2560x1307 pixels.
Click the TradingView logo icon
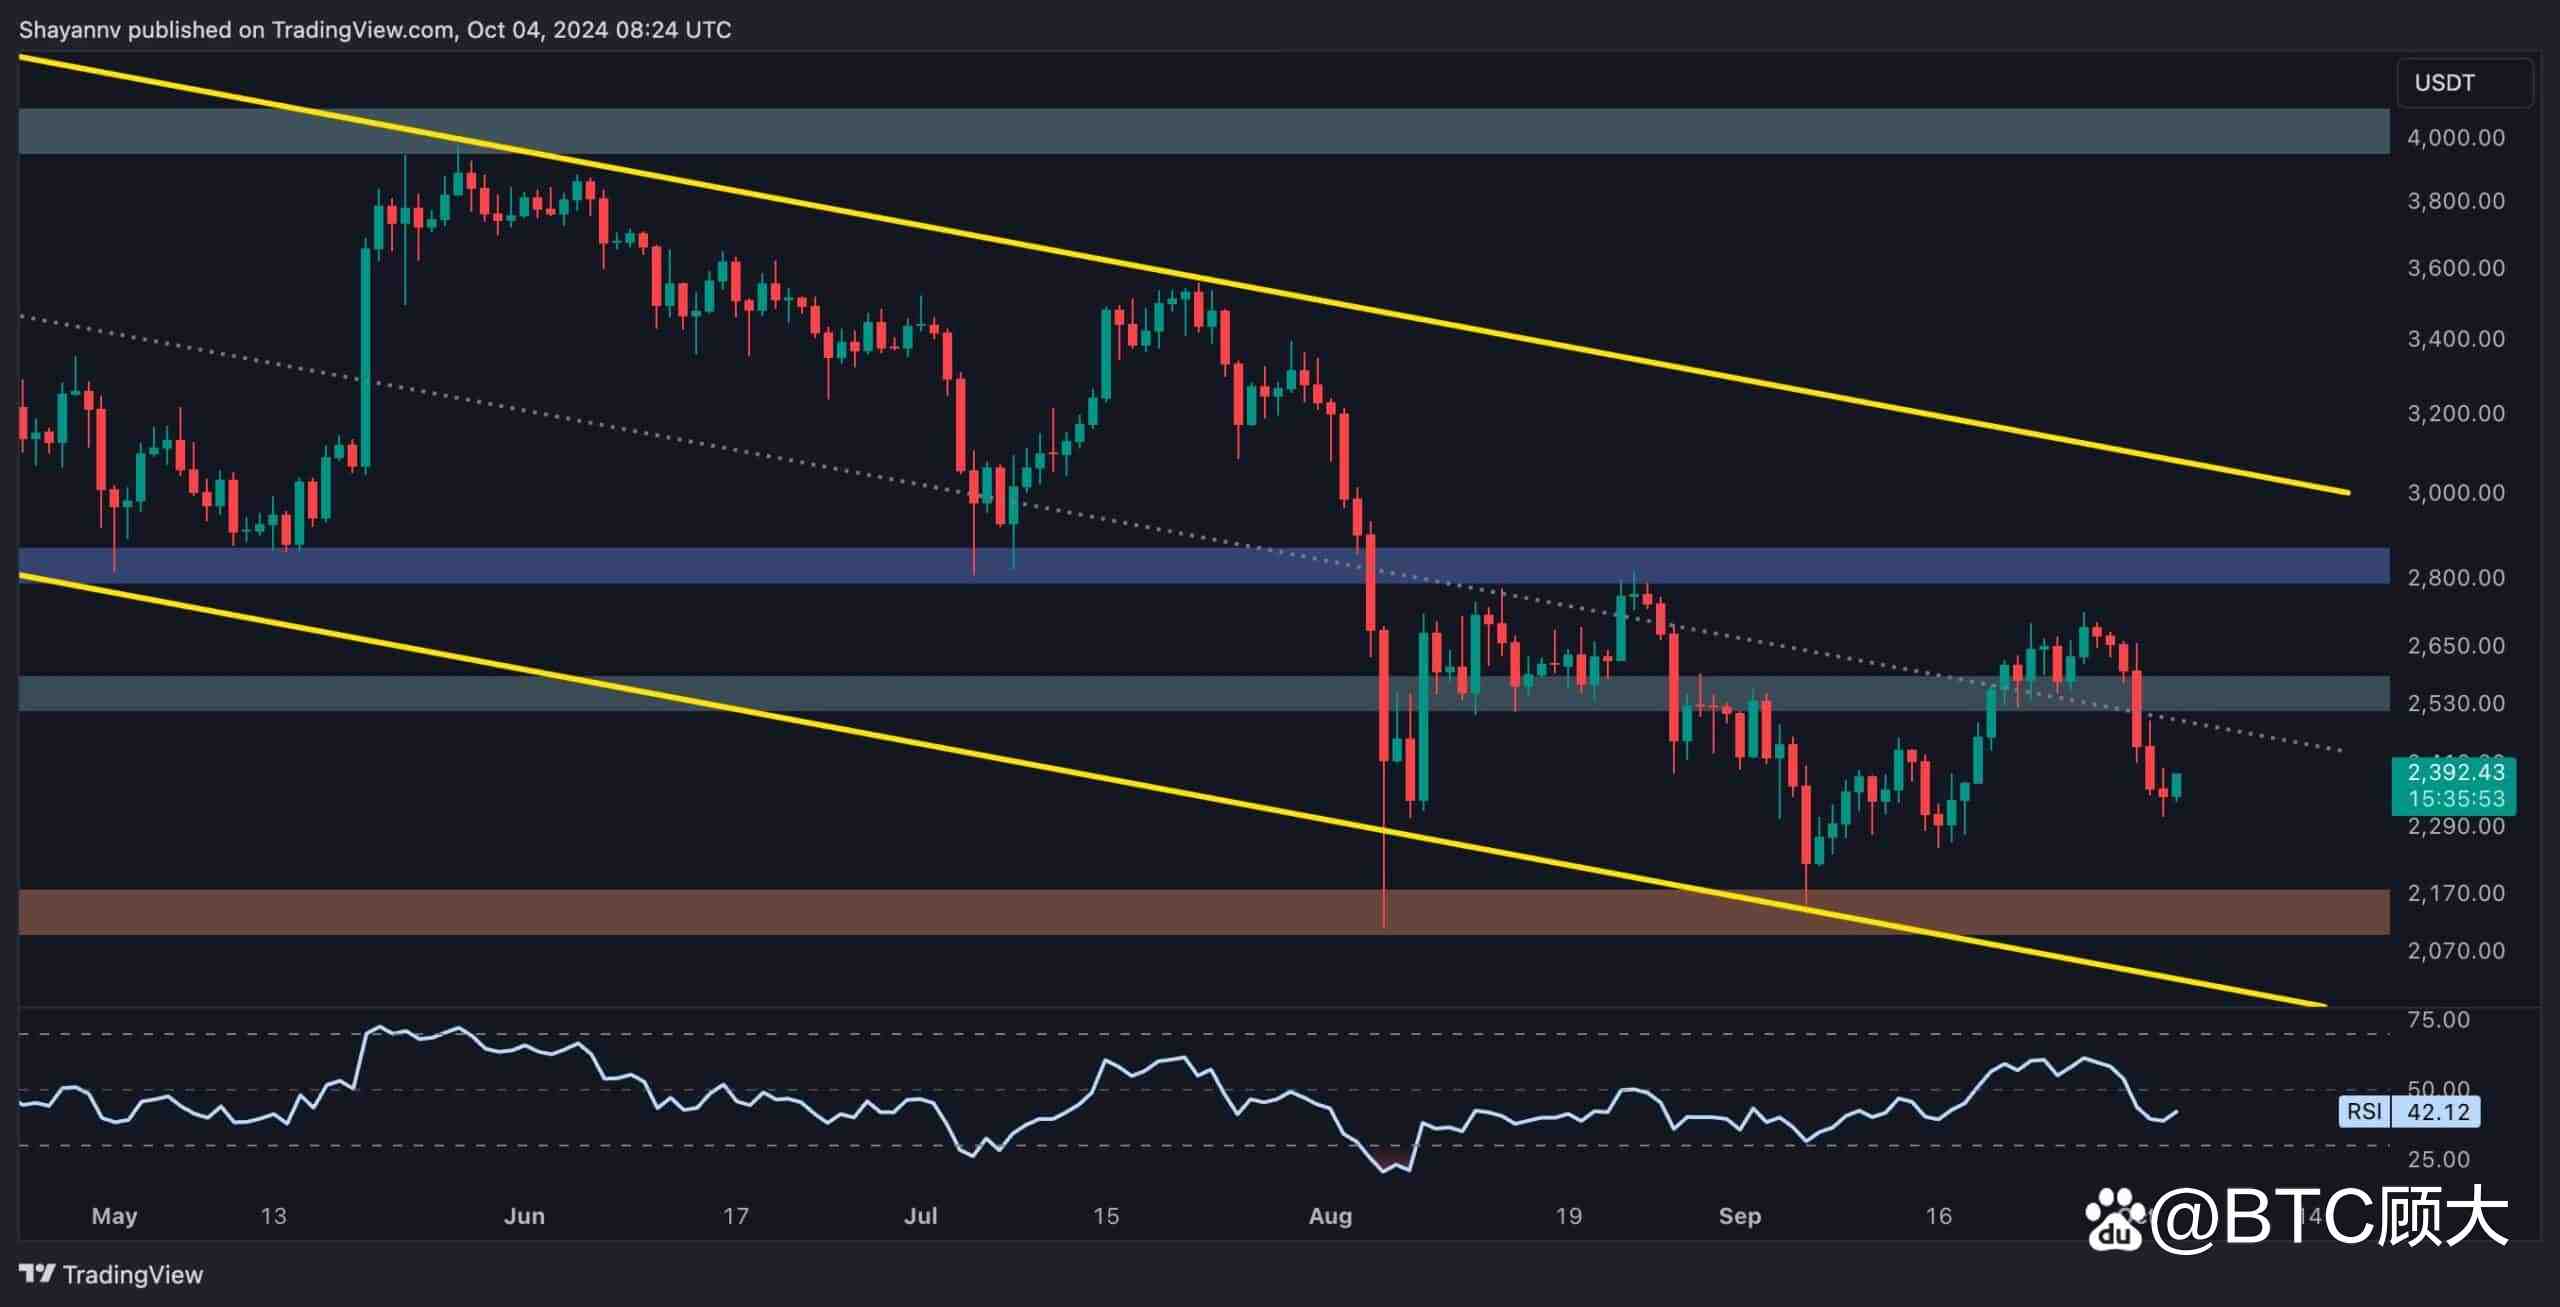click(37, 1273)
